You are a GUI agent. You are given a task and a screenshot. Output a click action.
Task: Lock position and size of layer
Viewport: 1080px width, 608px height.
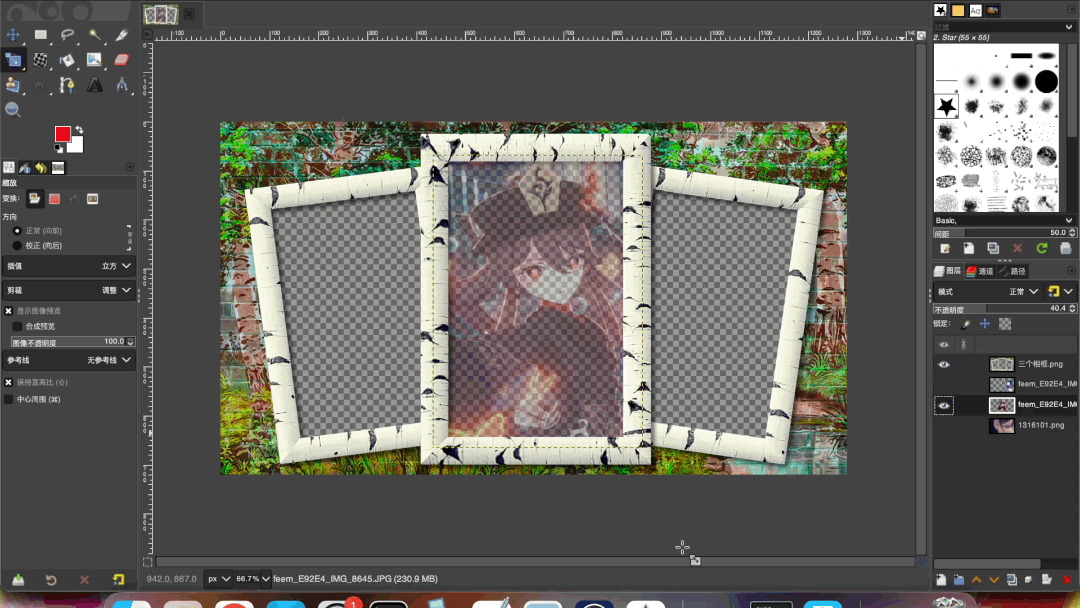tap(985, 324)
